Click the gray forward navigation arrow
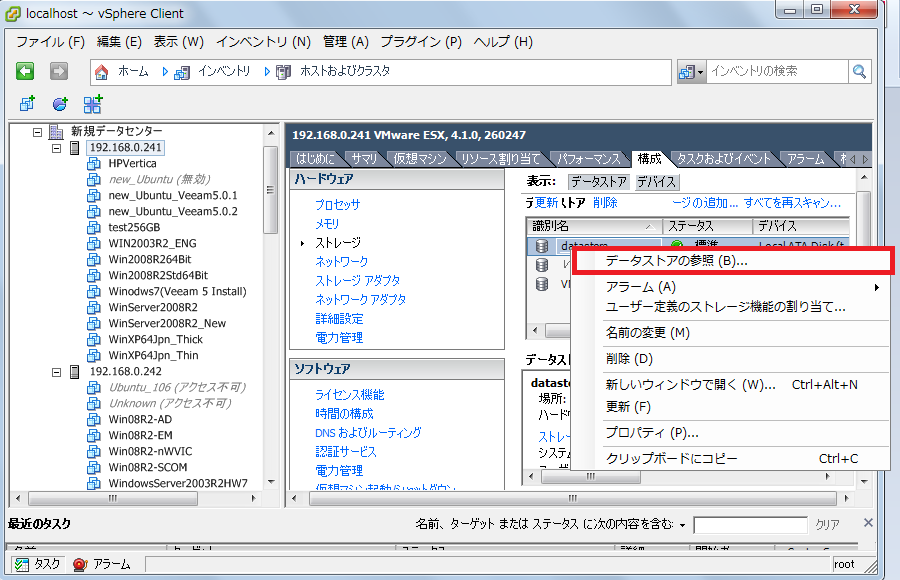 tap(59, 71)
